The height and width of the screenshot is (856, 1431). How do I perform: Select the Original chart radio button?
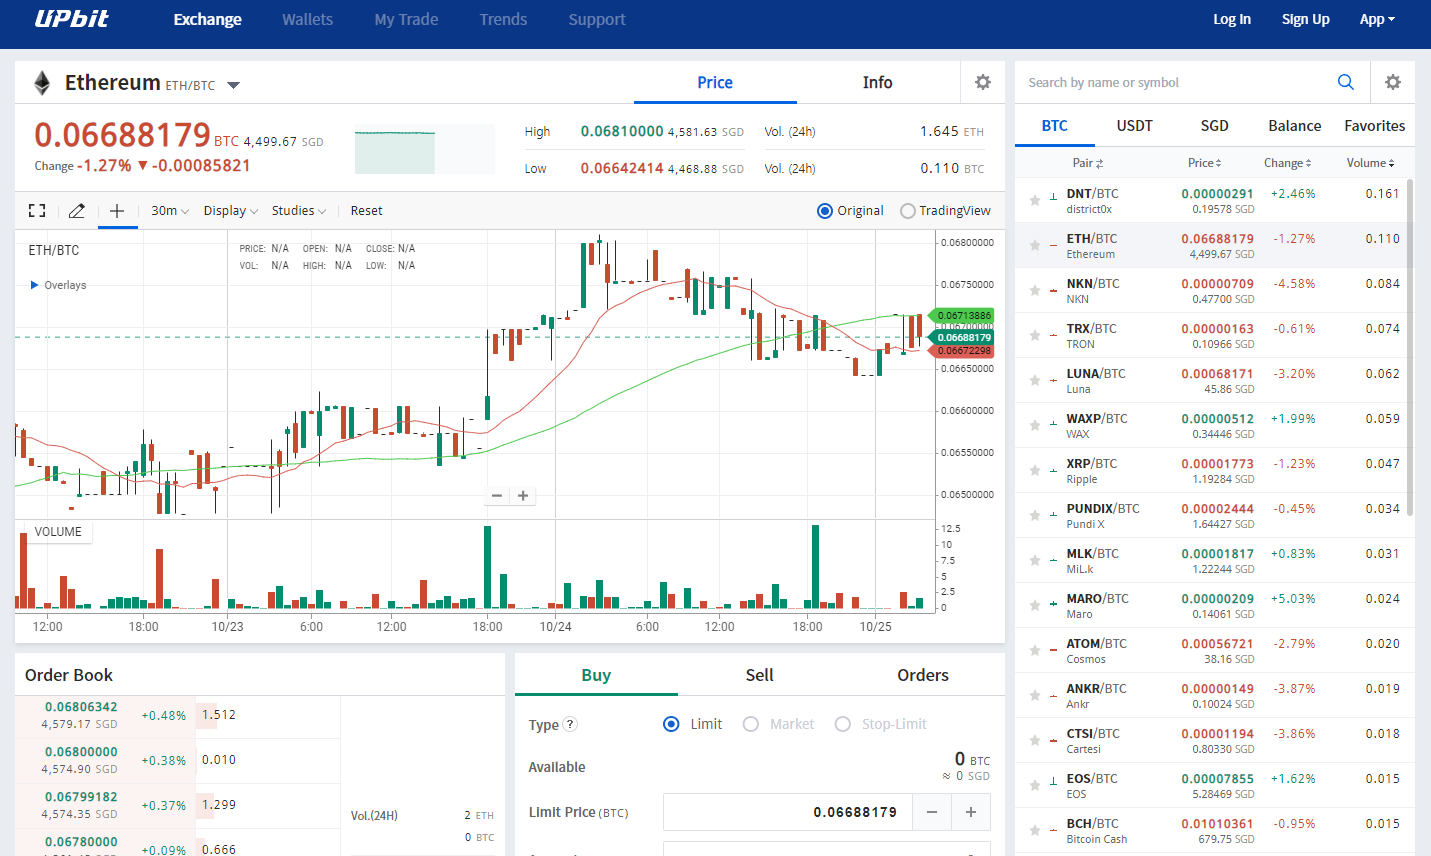coord(825,211)
